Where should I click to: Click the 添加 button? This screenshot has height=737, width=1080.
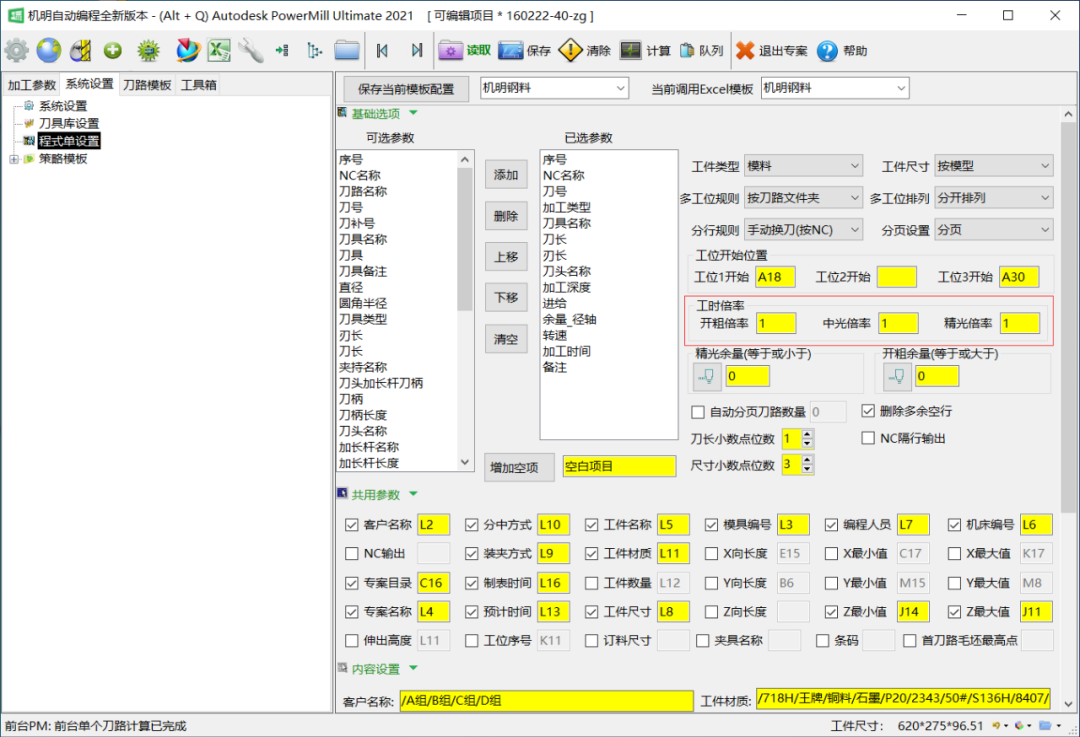[506, 175]
